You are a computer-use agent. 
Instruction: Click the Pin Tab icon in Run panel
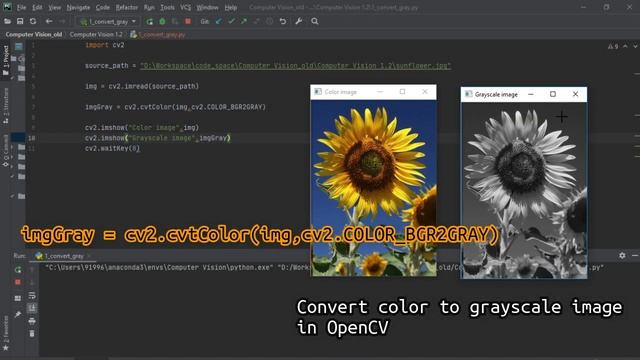tap(18, 314)
